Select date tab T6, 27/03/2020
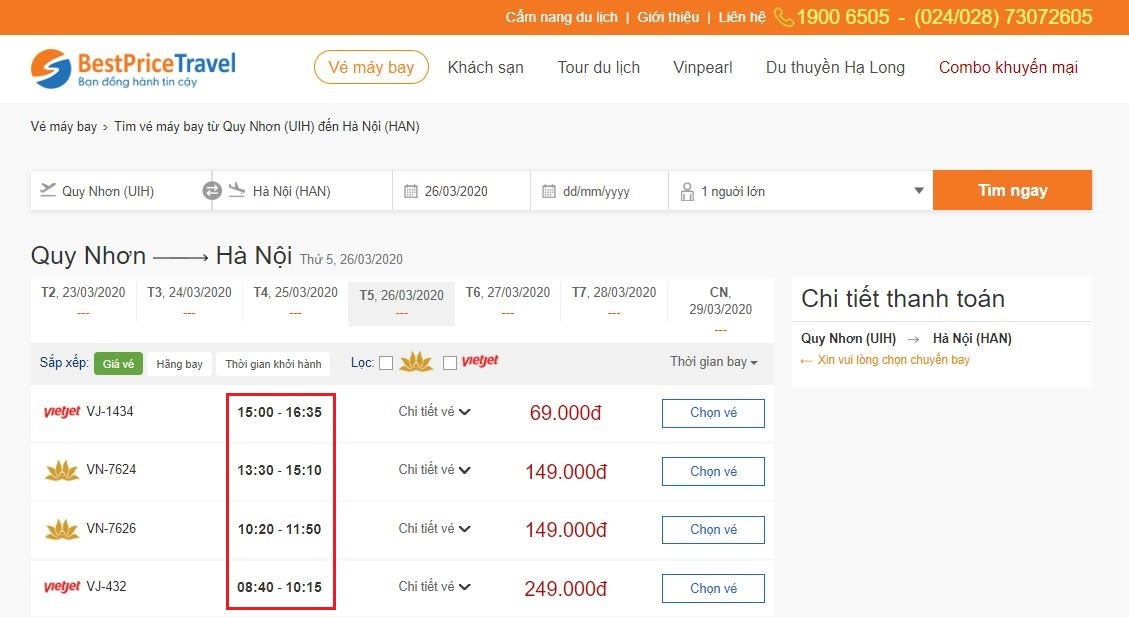This screenshot has width=1129, height=617. pos(508,300)
